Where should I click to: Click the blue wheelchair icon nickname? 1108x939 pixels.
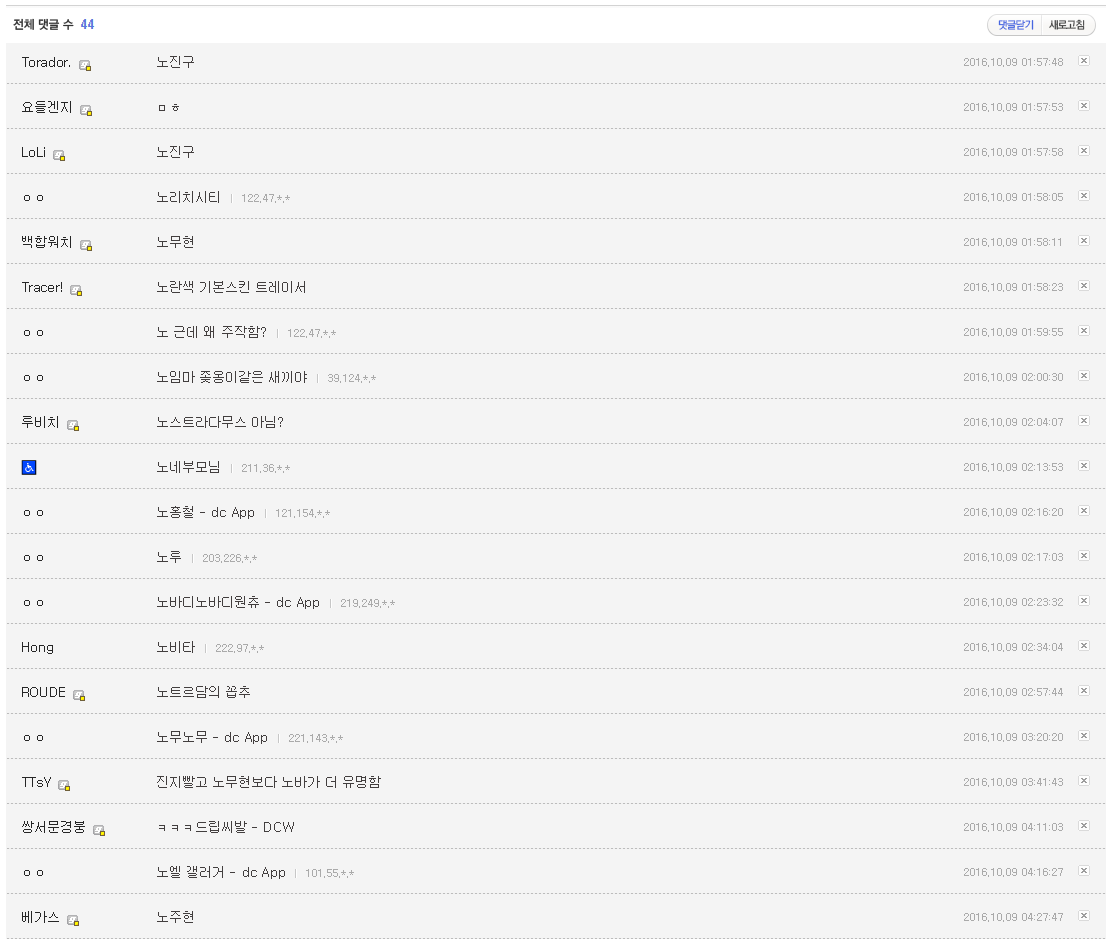click(x=29, y=467)
